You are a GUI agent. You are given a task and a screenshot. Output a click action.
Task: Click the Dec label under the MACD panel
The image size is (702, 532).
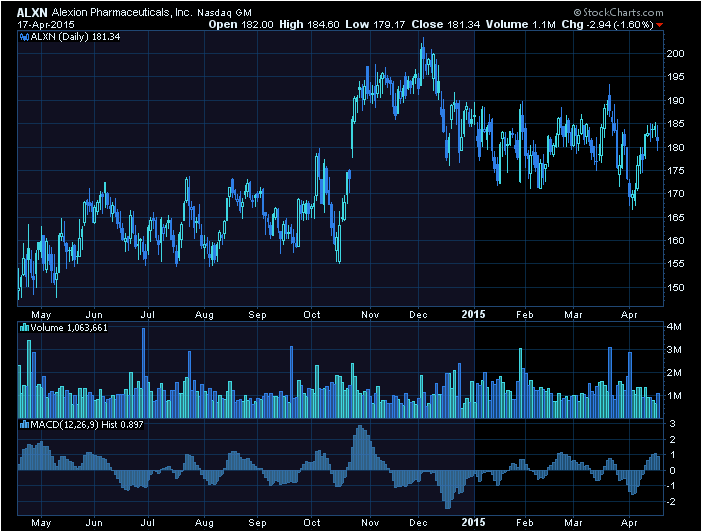(418, 523)
